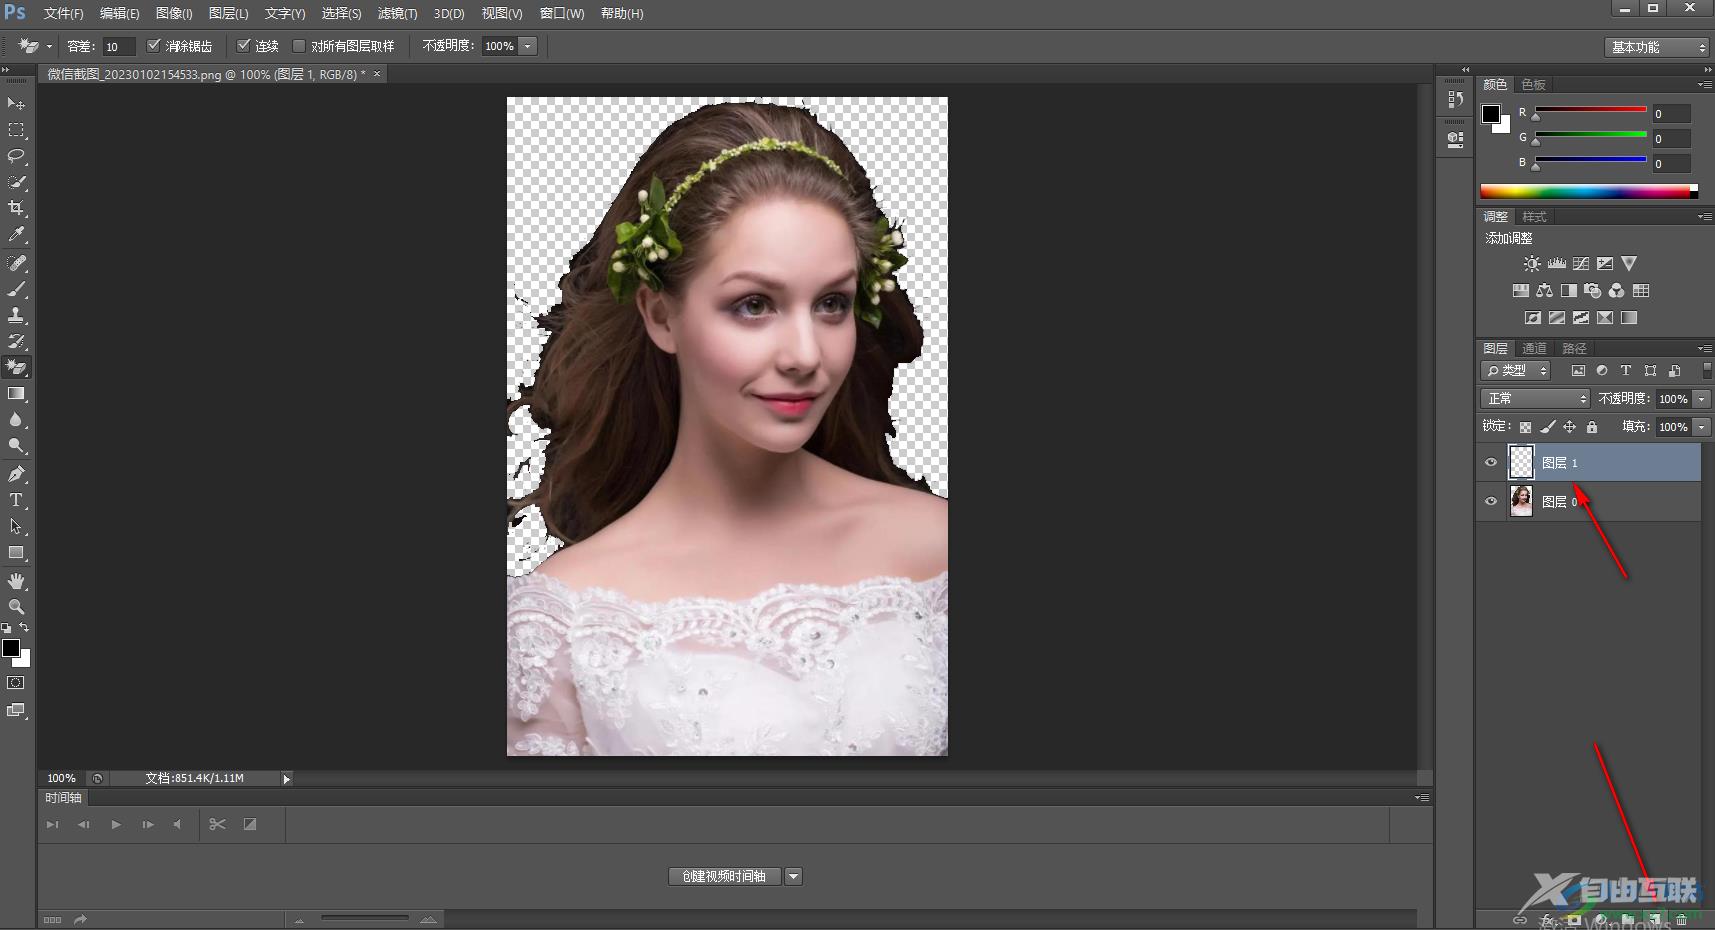The height and width of the screenshot is (930, 1715).
Task: Select the Quick Selection tool
Action: coord(16,182)
